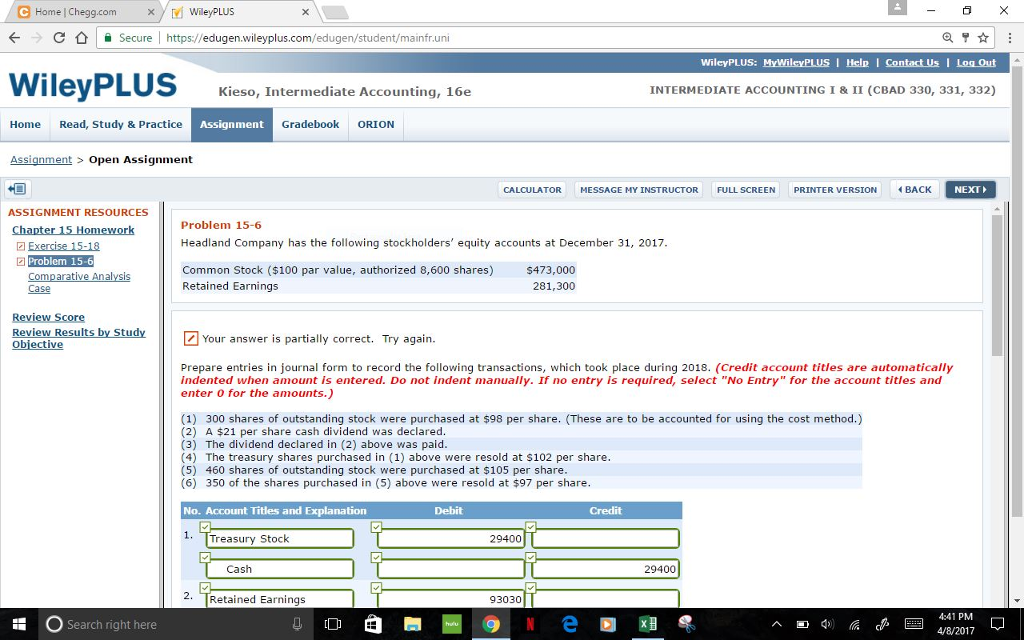Launch Microsoft Edge from the taskbar
The width and height of the screenshot is (1024, 640).
[569, 624]
